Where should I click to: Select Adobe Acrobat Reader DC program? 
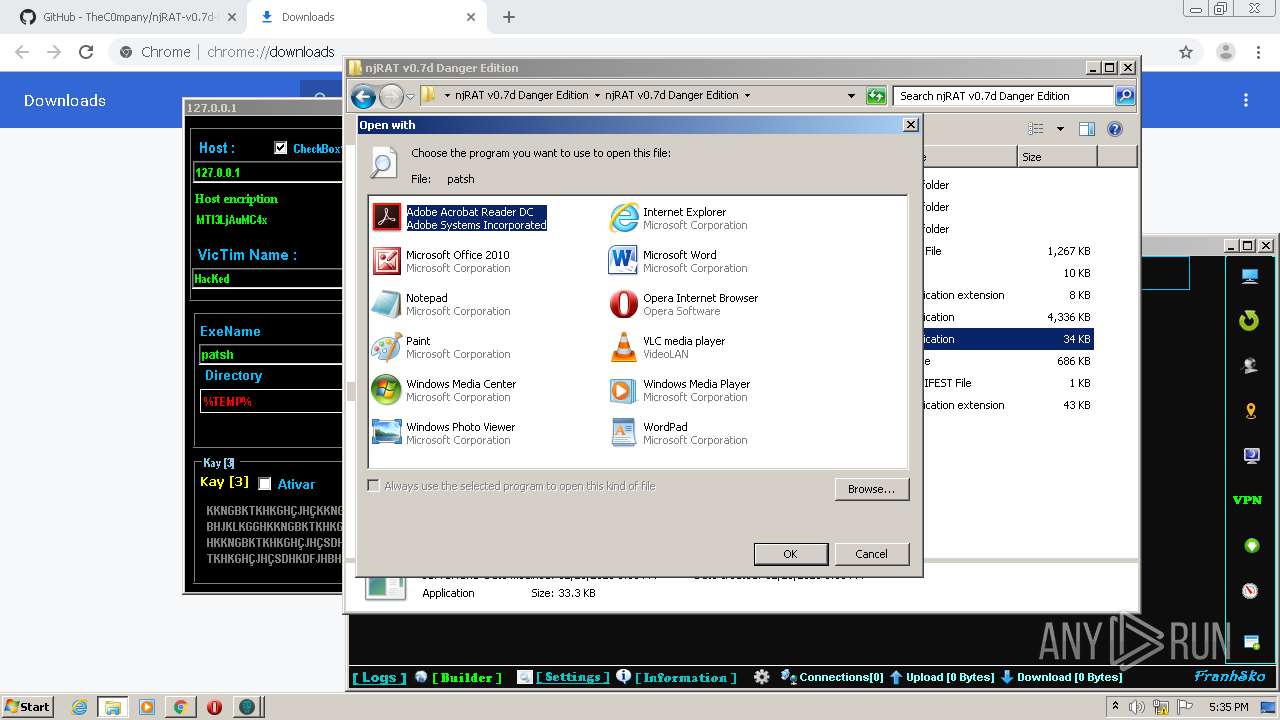460,218
